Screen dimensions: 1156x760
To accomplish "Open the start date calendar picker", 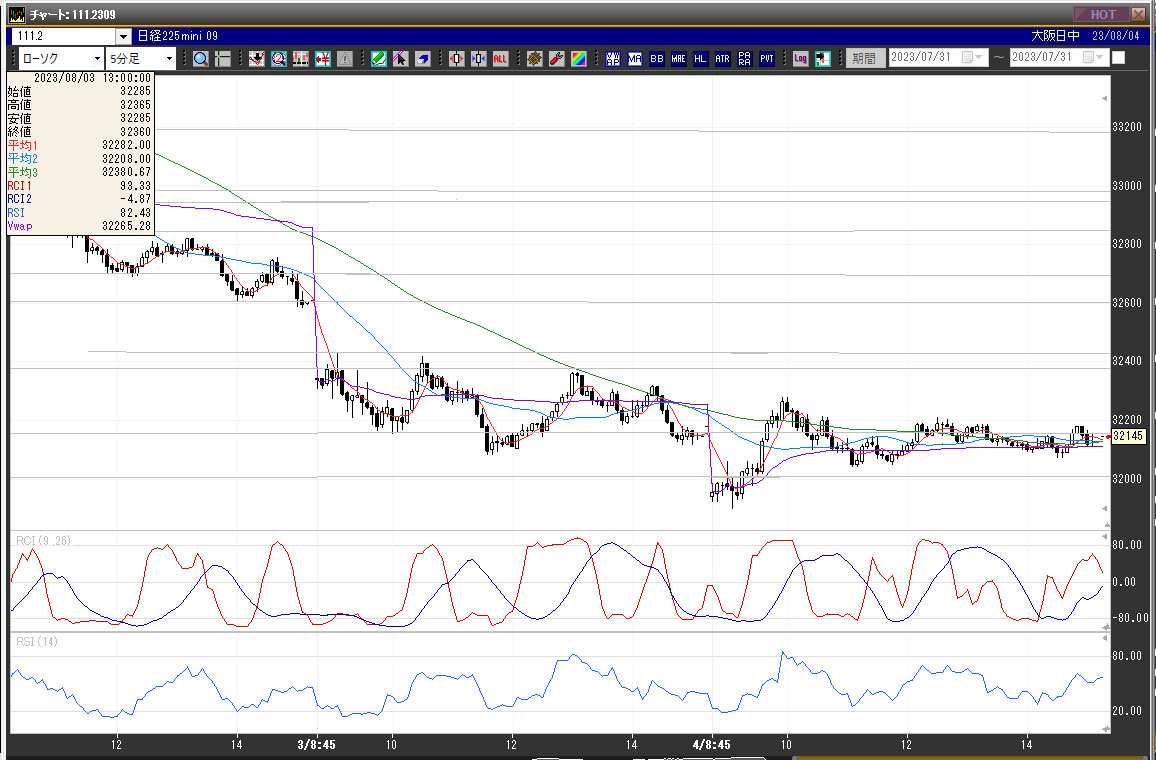I will [972, 57].
